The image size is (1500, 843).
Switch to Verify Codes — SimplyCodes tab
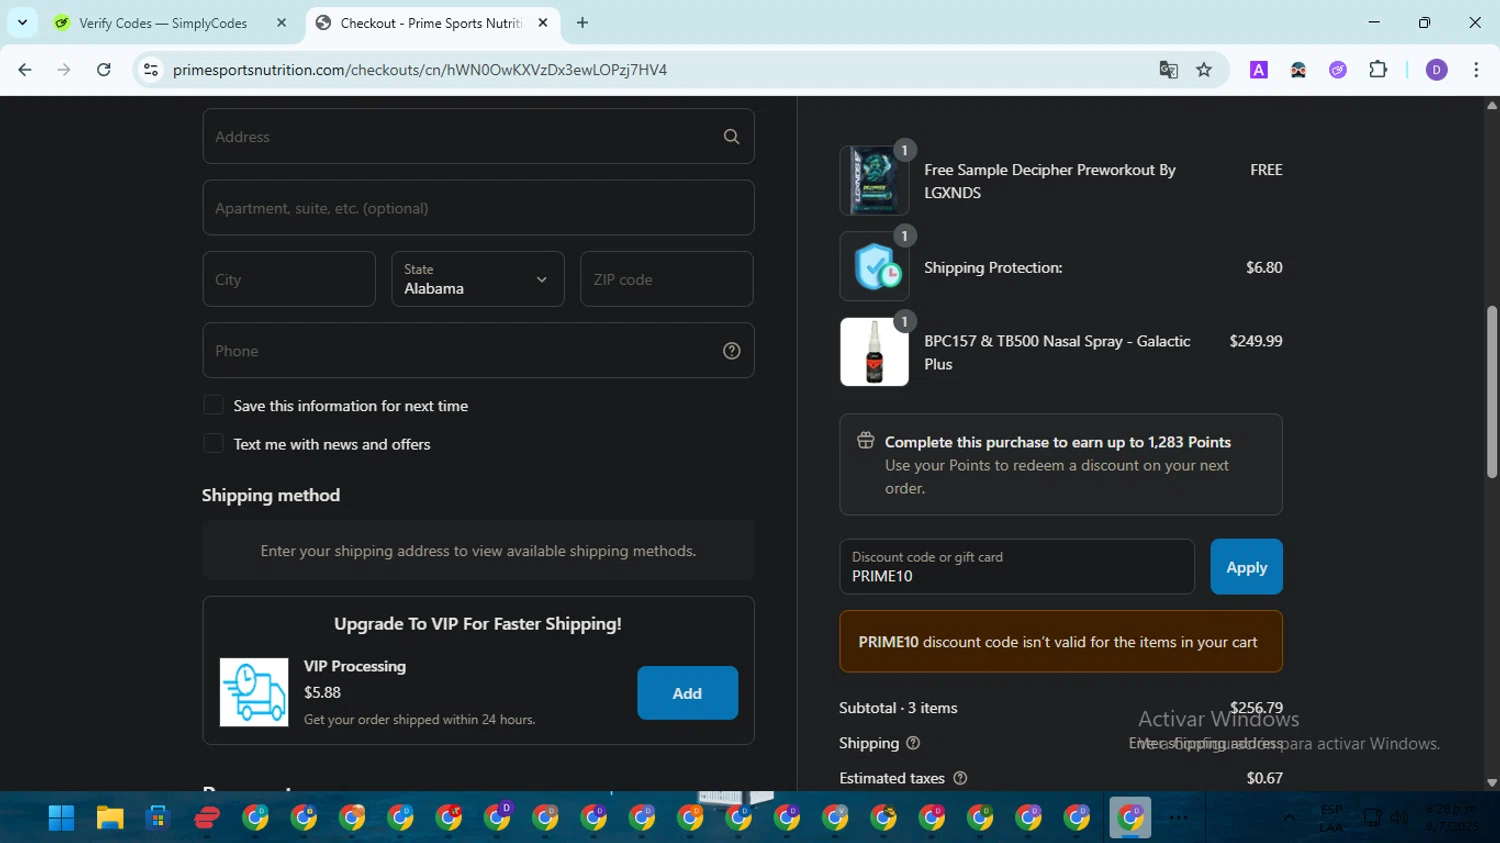point(170,23)
